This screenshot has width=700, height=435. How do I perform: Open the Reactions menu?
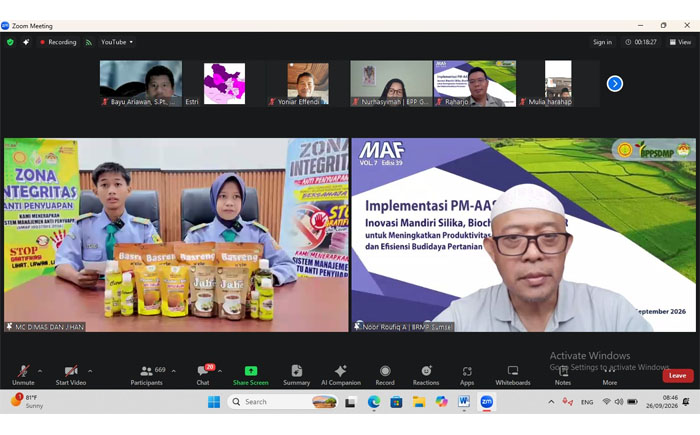[426, 375]
